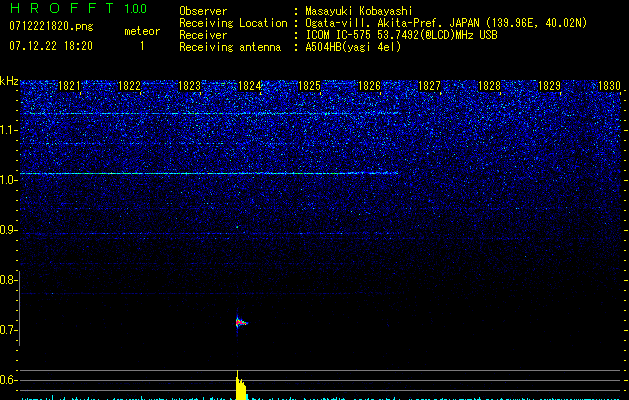
Task: Click the 0.7 frequency axis label
Action: (9, 330)
